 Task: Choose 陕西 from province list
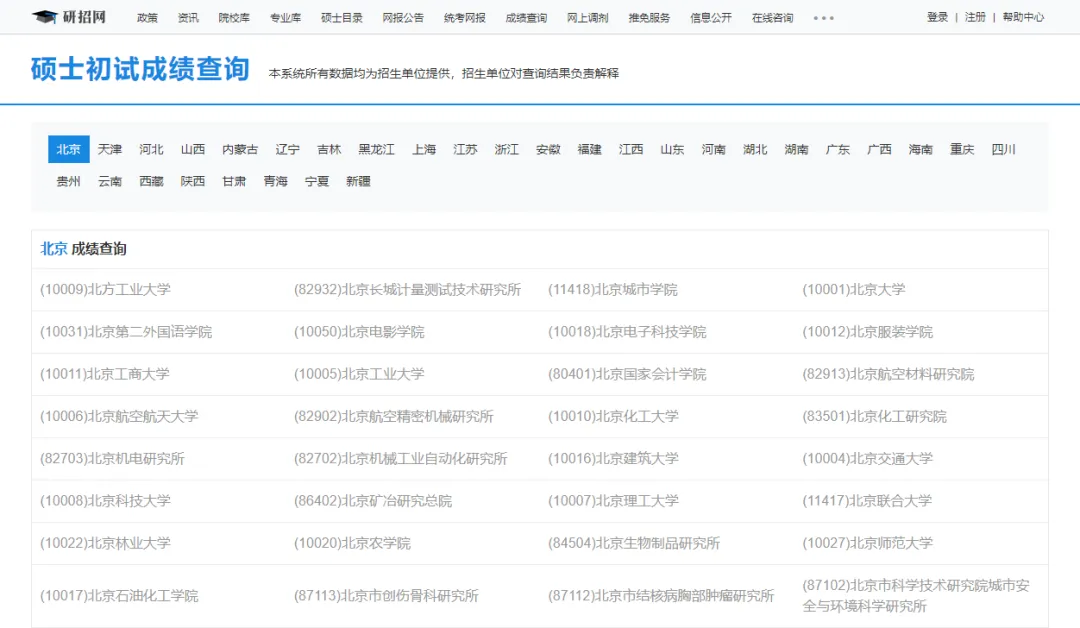193,181
